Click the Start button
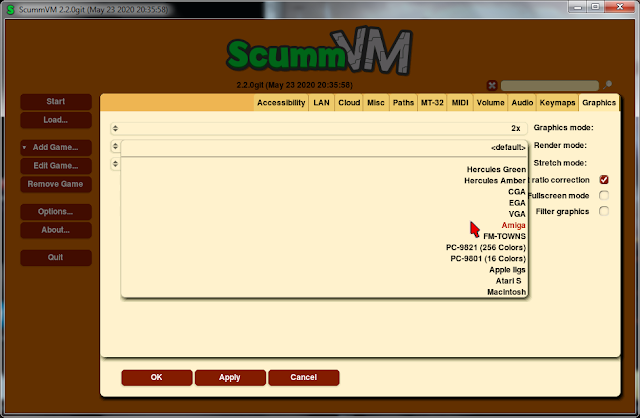The image size is (640, 418). pos(56,102)
